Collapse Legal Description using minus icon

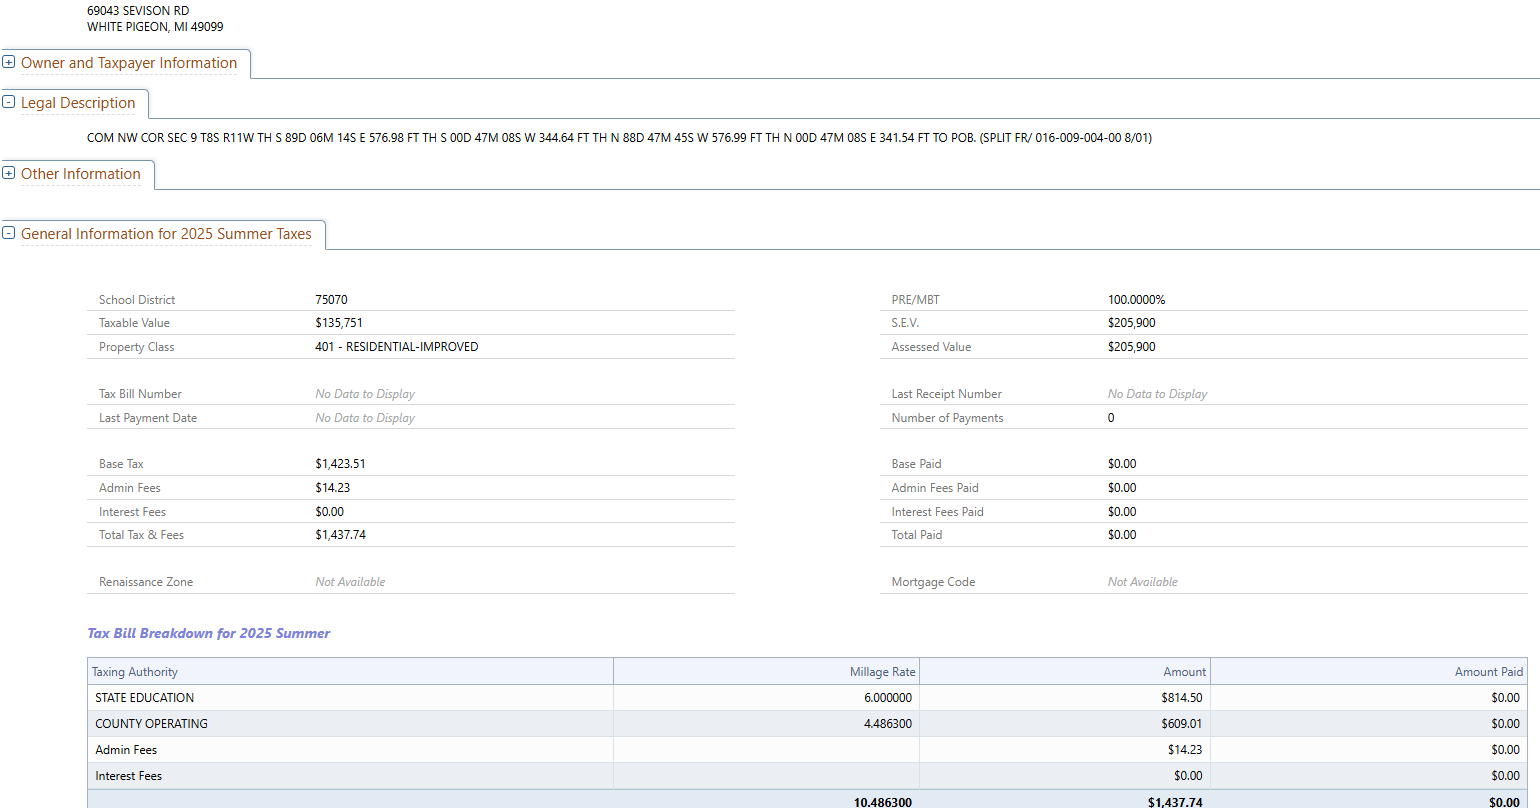pos(9,102)
